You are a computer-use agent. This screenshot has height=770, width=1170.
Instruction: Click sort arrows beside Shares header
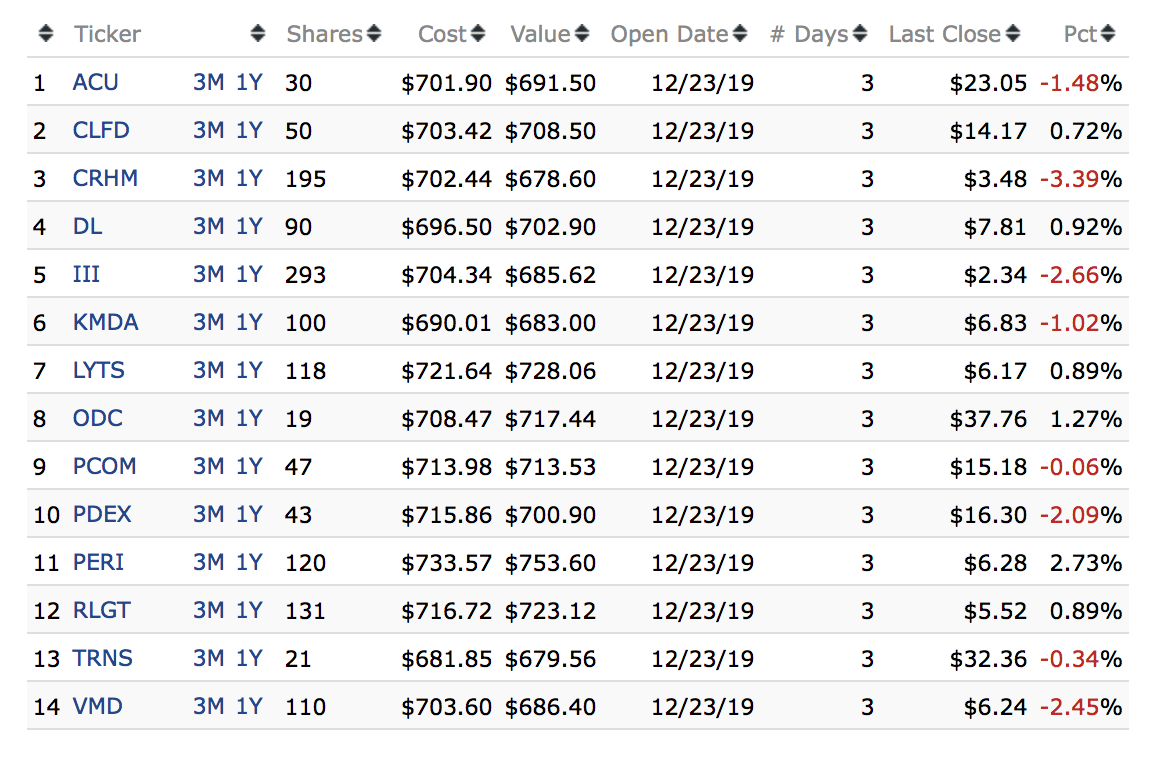[x=374, y=34]
